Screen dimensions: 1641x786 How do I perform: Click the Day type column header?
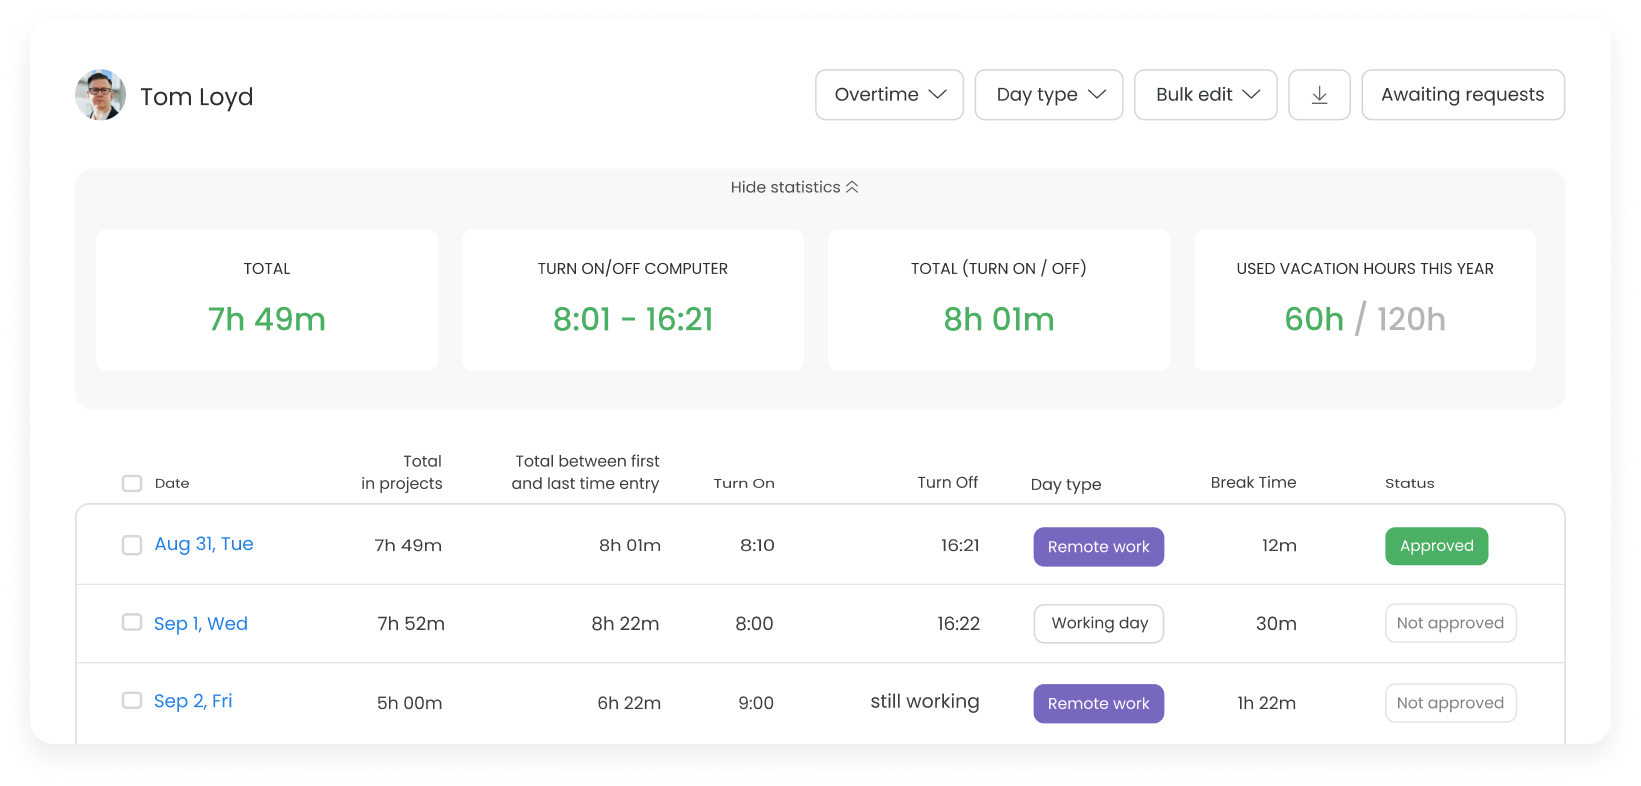[x=1066, y=484]
